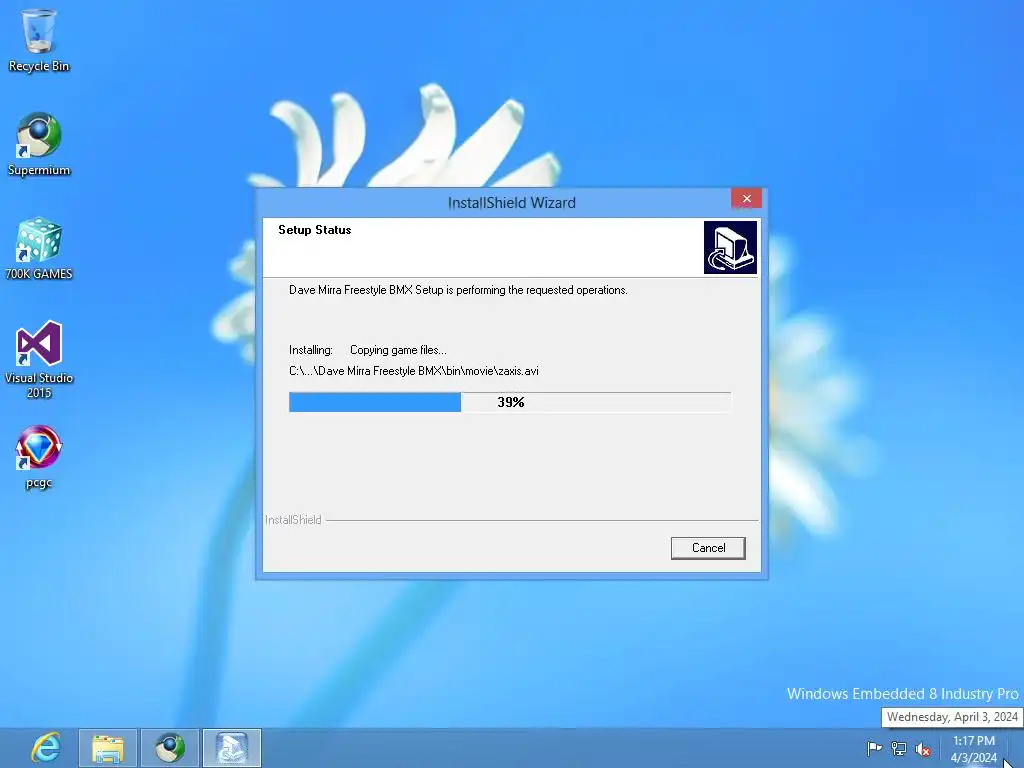
Task: Open File Explorer from the taskbar
Action: tap(108, 748)
